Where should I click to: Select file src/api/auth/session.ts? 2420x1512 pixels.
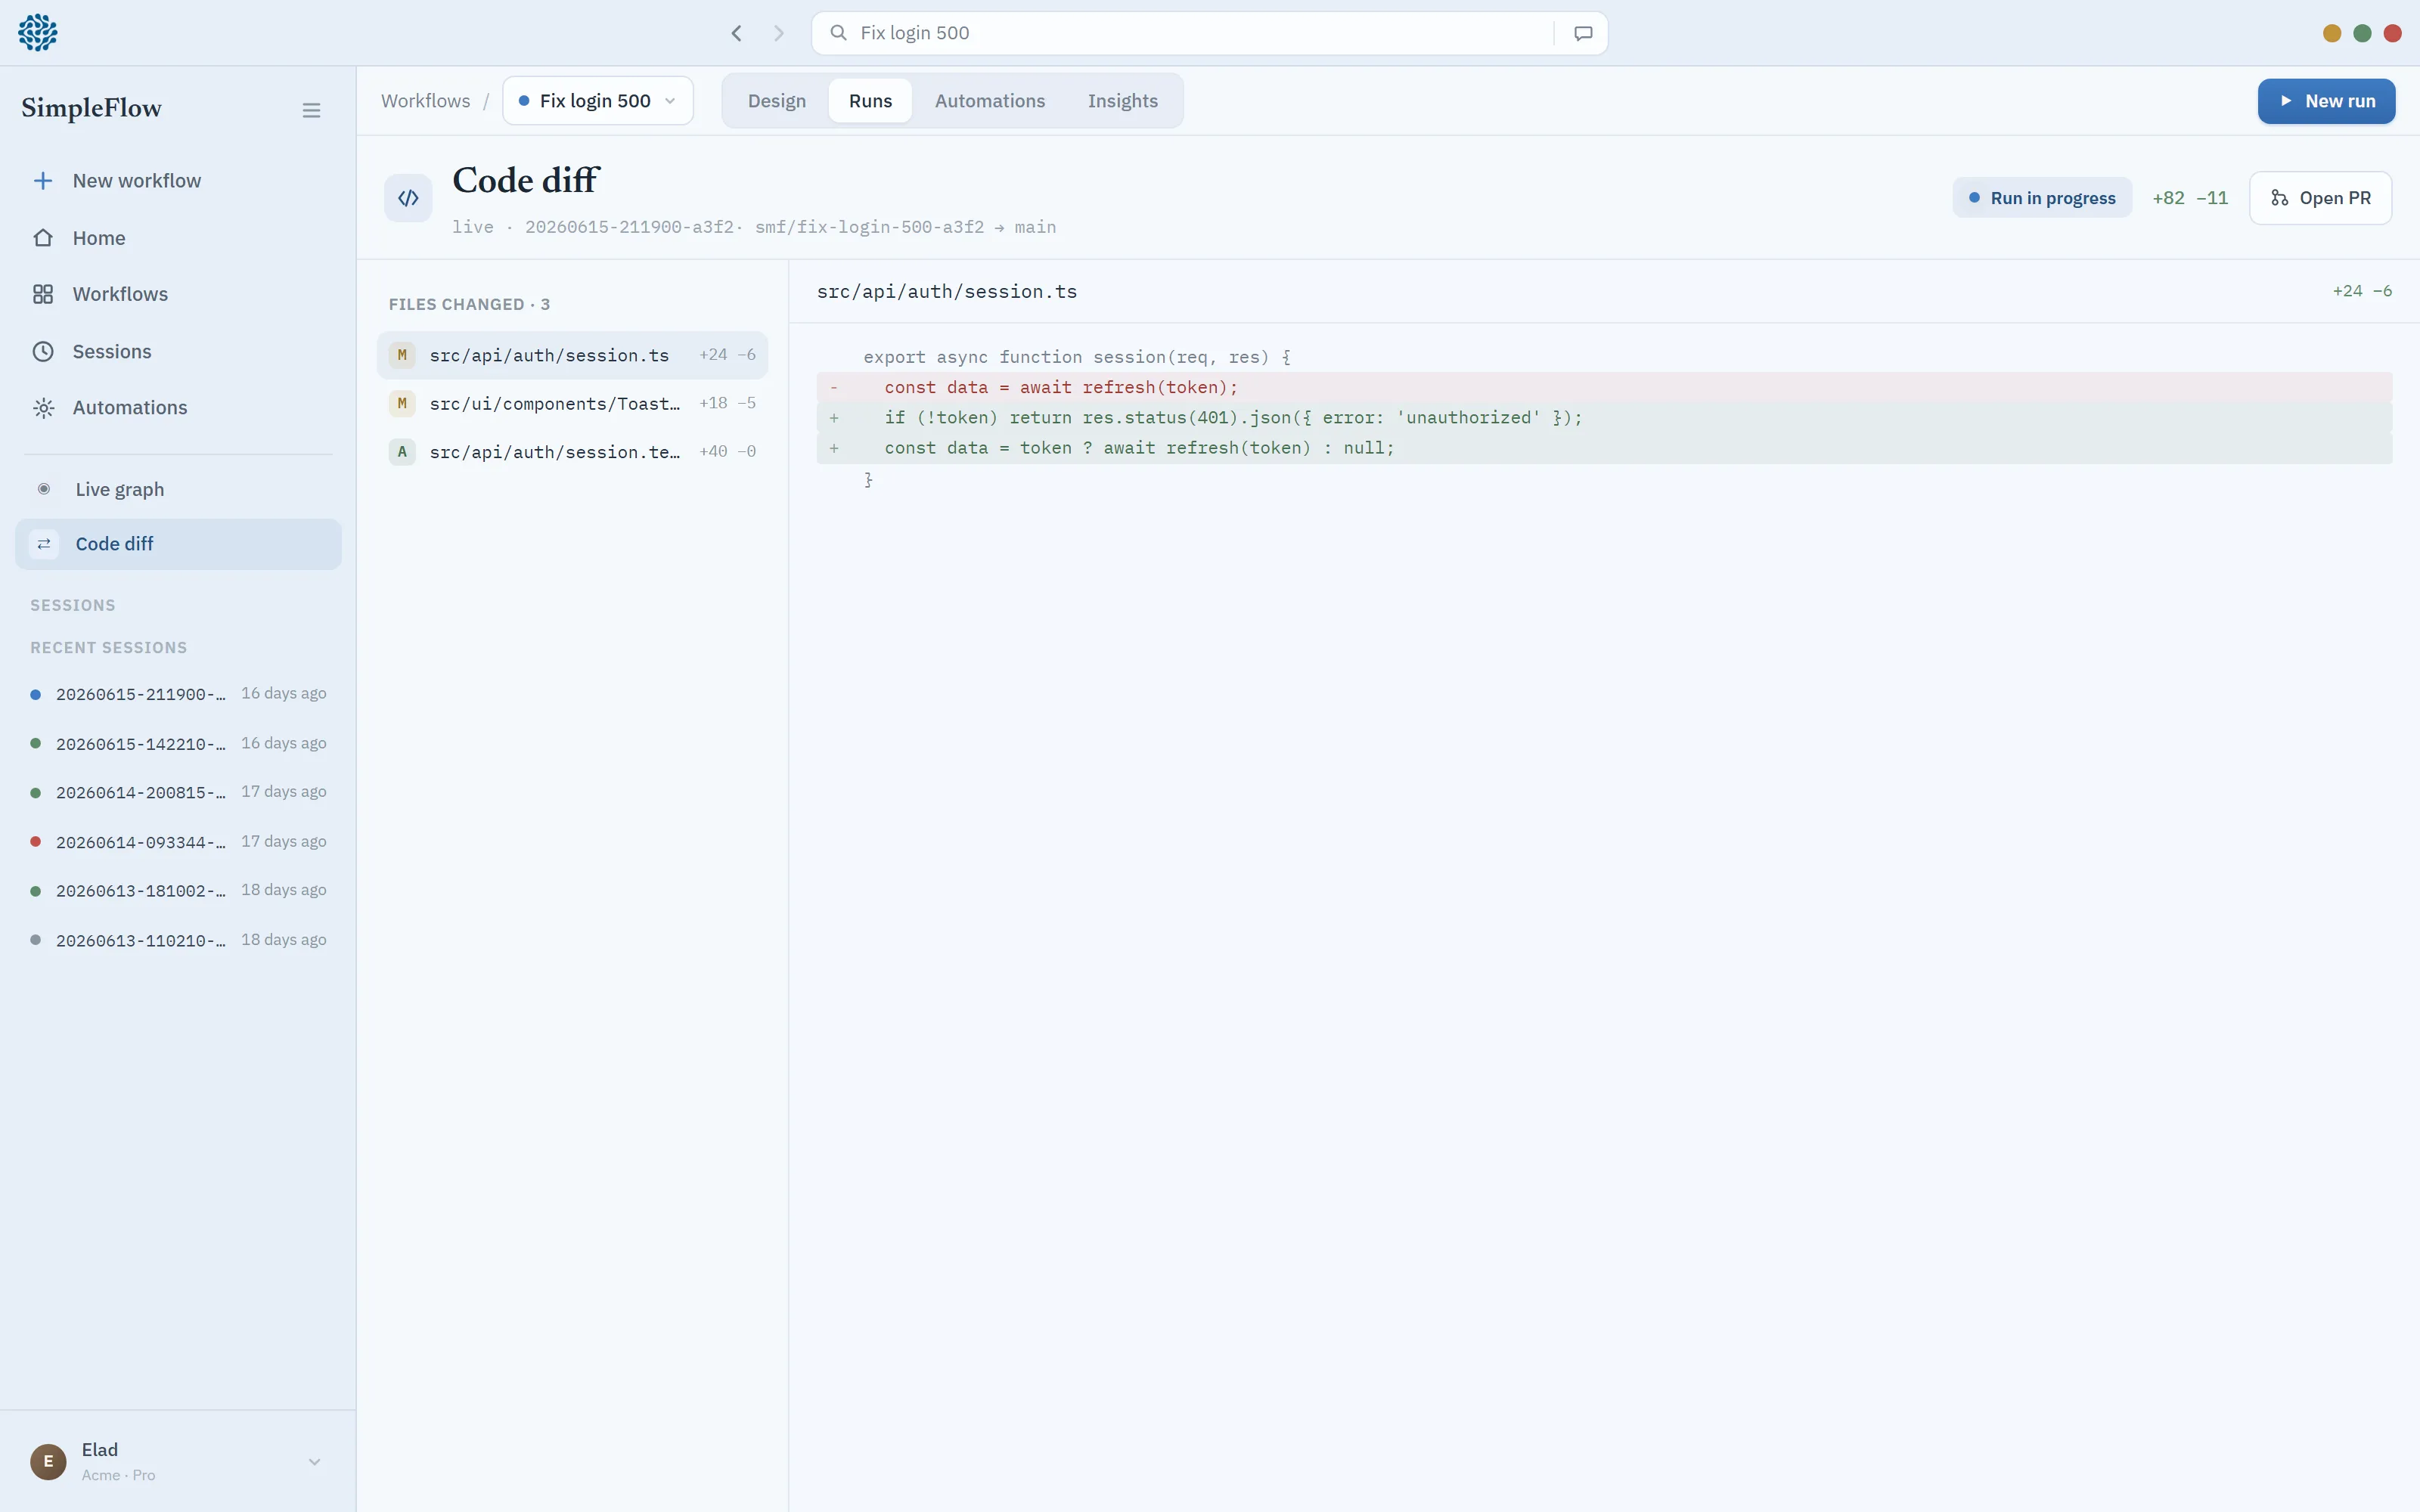coord(572,355)
